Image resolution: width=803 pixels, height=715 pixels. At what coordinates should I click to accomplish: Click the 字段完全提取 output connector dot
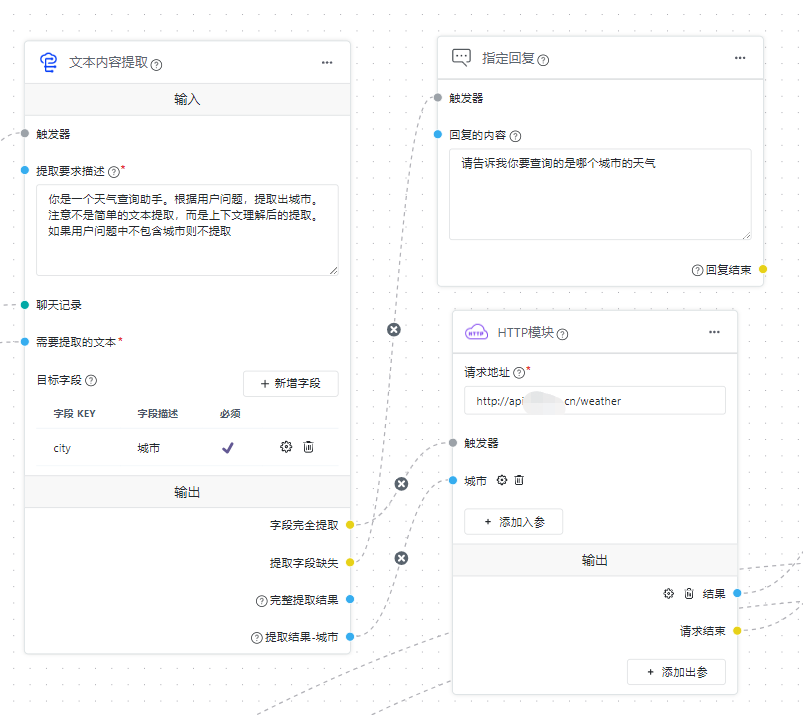point(349,524)
